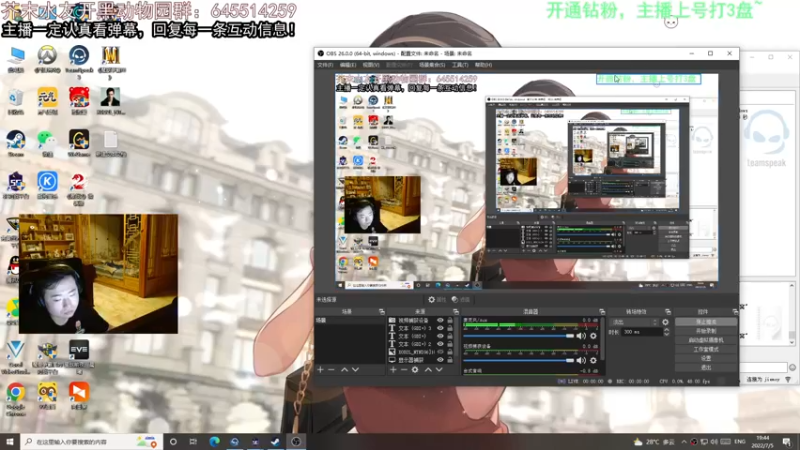The width and height of the screenshot is (800, 450).
Task: Open Task View from the taskbar
Action: (193, 441)
